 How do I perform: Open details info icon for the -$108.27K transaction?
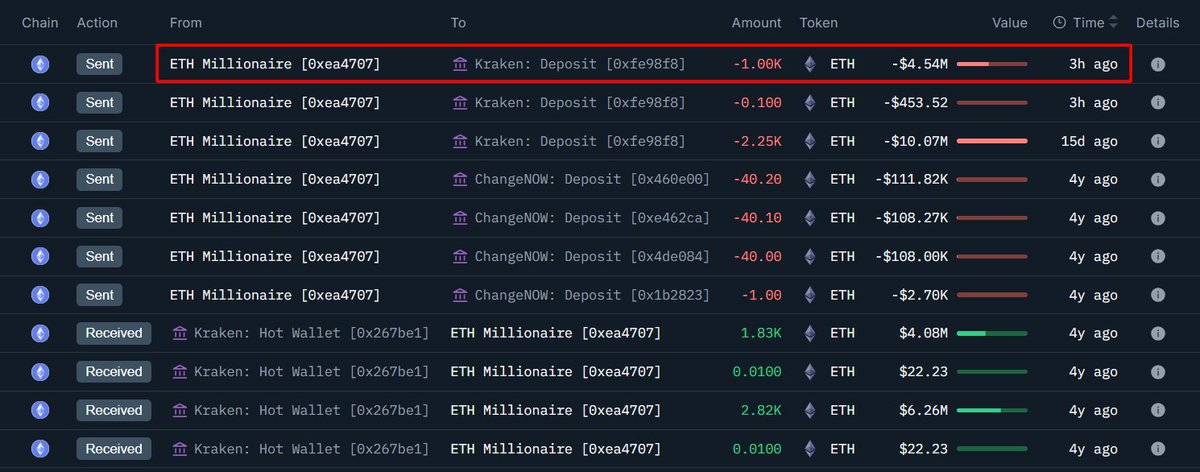click(1157, 218)
